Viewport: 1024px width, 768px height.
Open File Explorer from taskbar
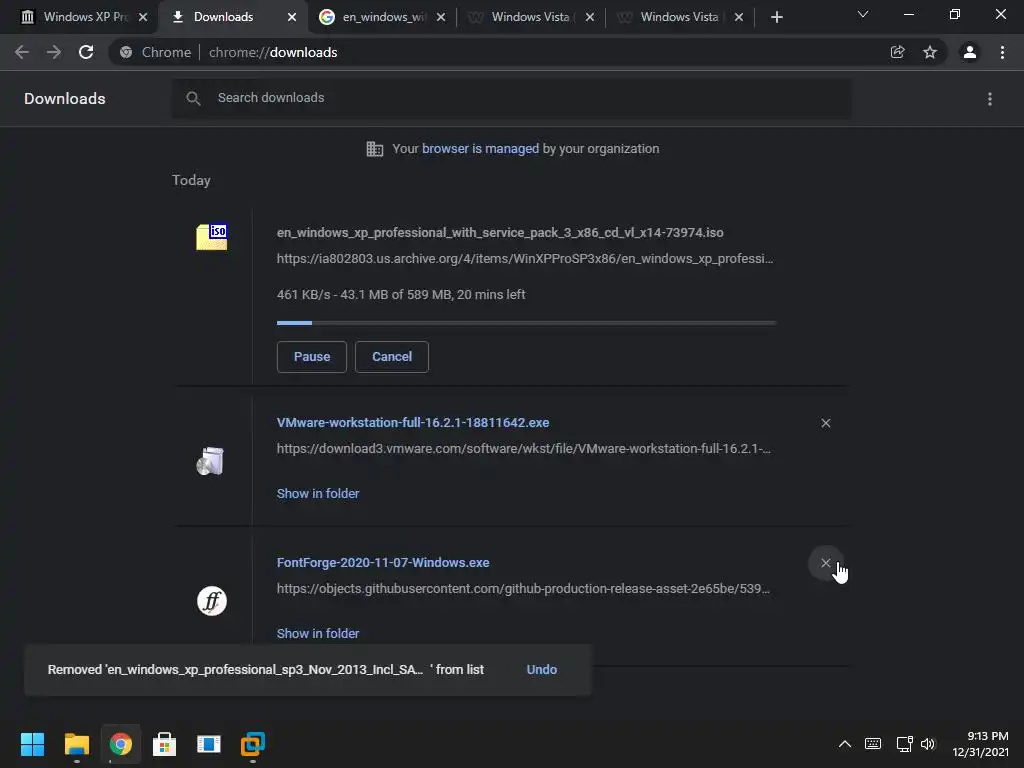click(x=76, y=744)
